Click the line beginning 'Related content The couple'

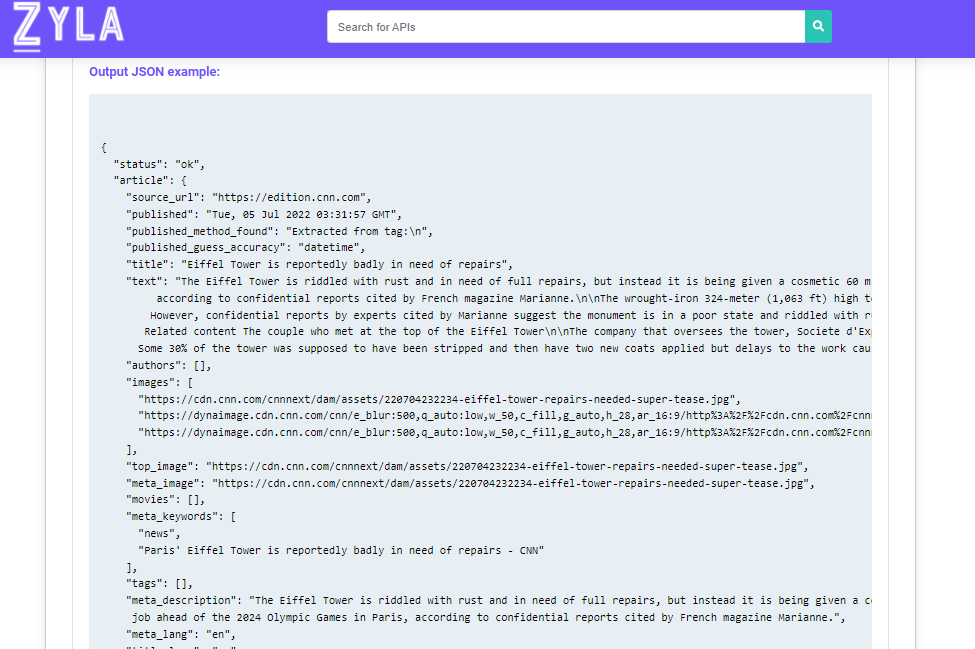point(507,331)
